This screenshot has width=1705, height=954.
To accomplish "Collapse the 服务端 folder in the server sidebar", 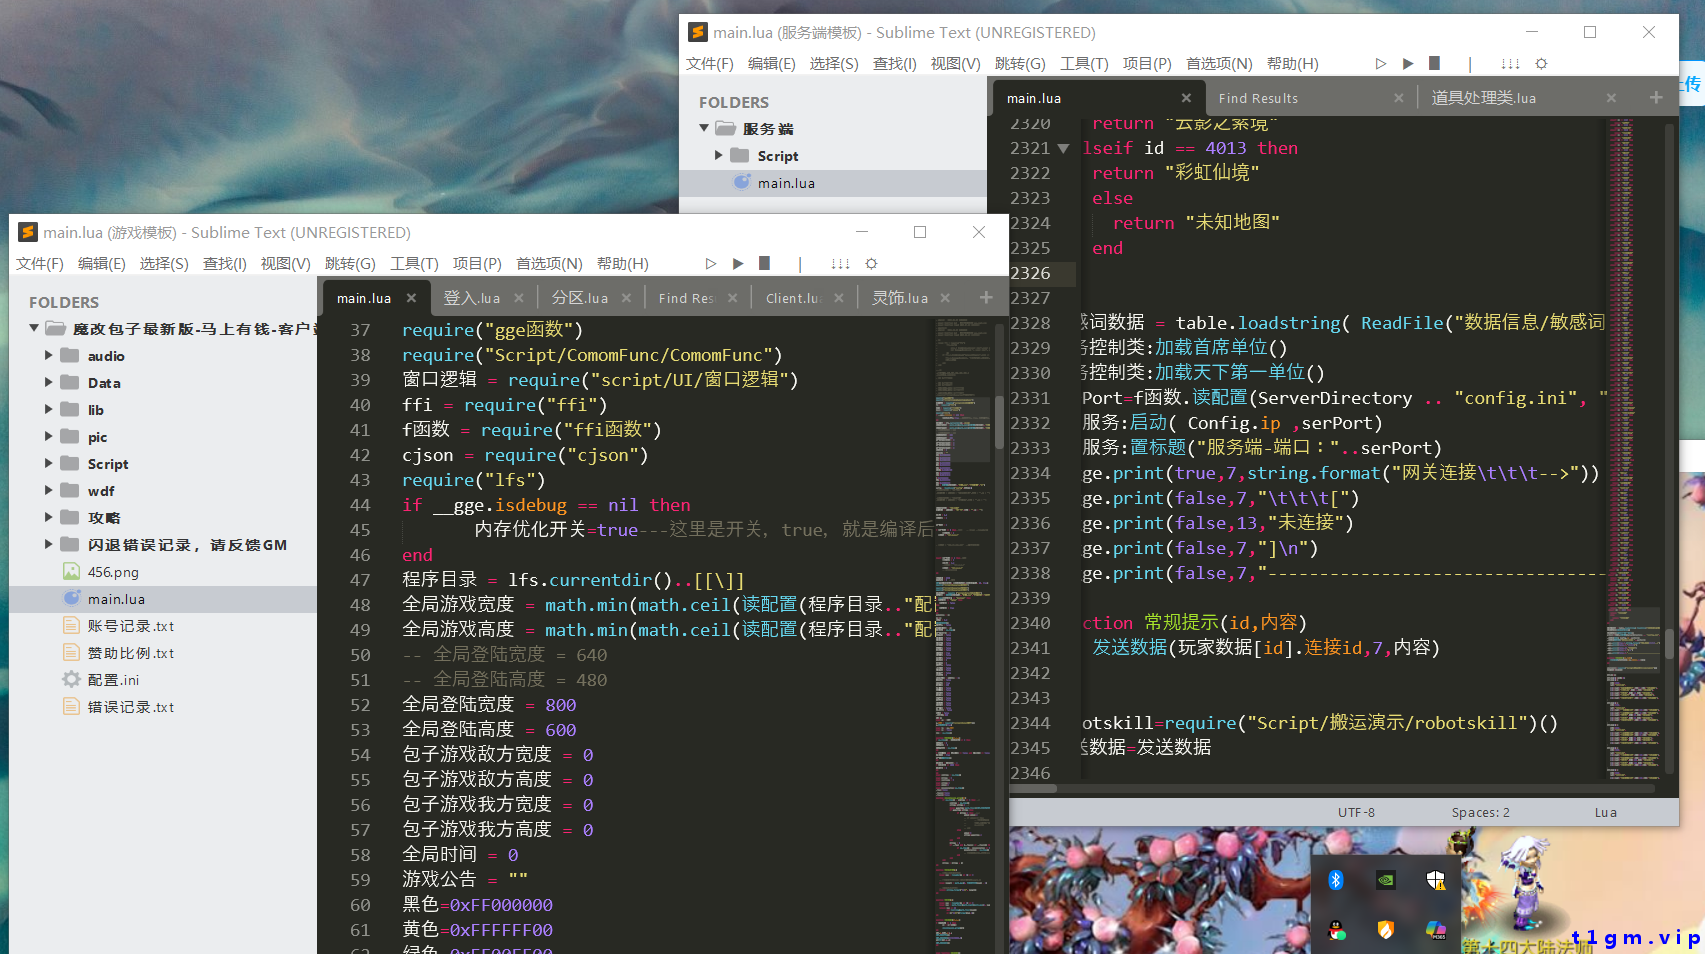I will coord(704,128).
